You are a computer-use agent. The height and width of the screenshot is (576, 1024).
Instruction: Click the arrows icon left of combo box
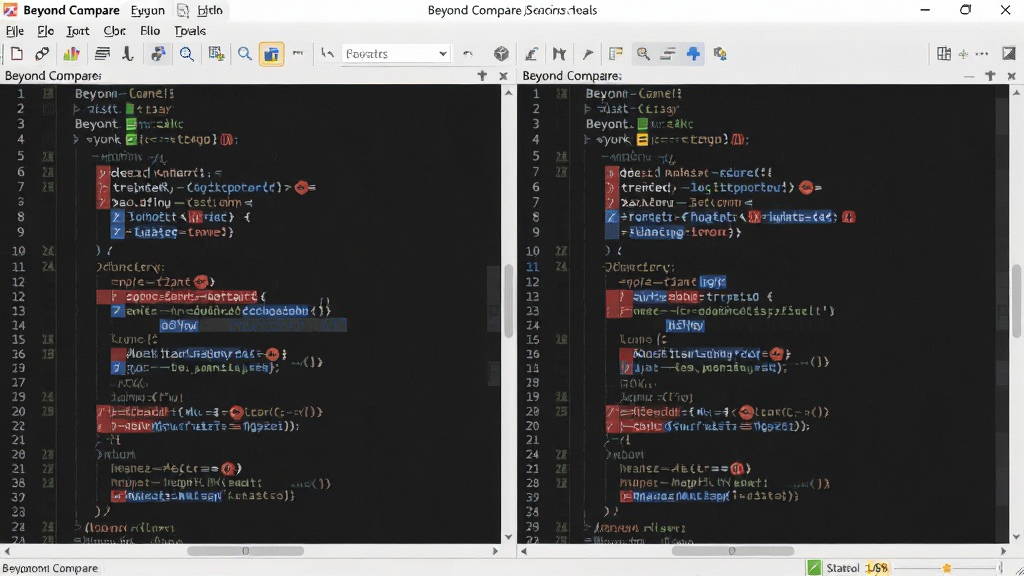point(327,54)
